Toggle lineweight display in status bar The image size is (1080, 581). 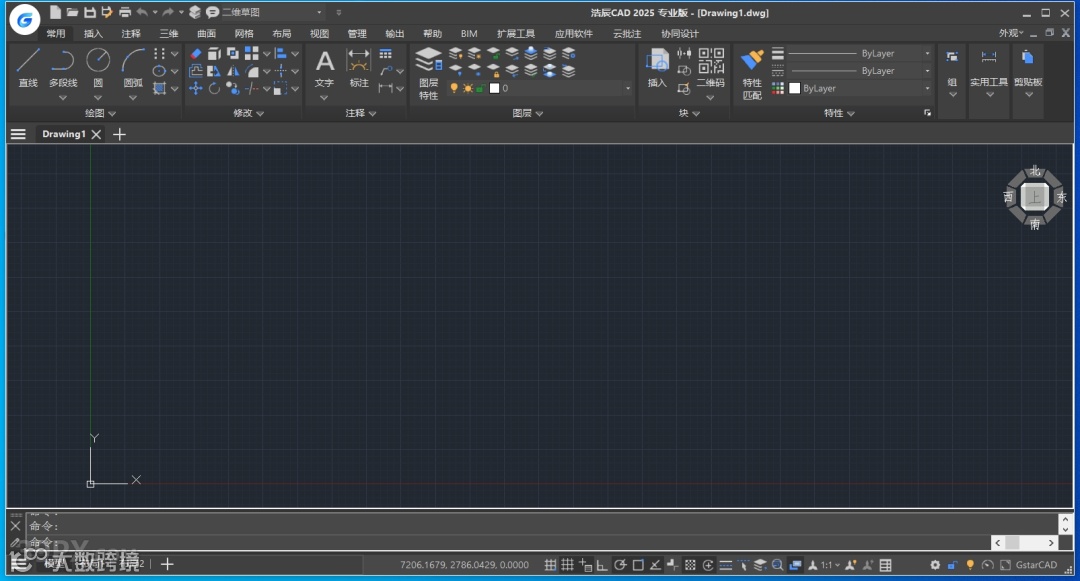726,565
